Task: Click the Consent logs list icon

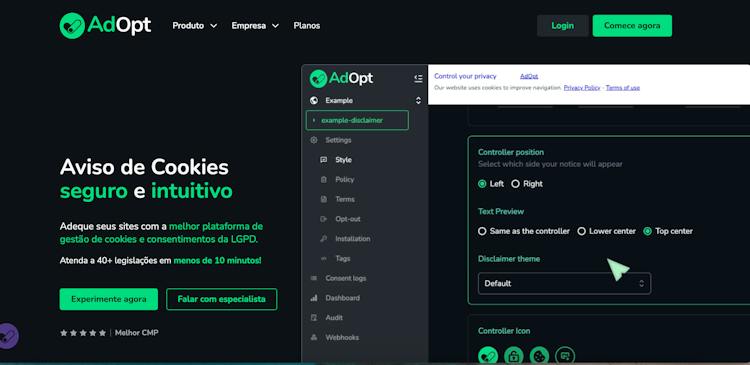Action: (x=314, y=278)
